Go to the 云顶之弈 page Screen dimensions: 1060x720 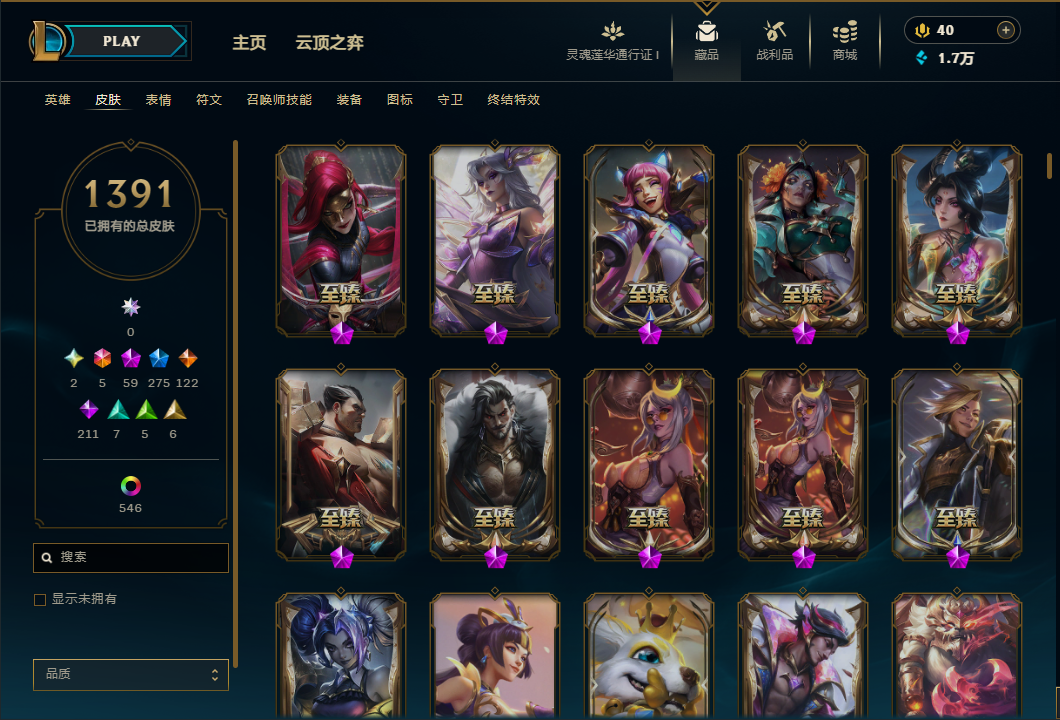[x=329, y=43]
